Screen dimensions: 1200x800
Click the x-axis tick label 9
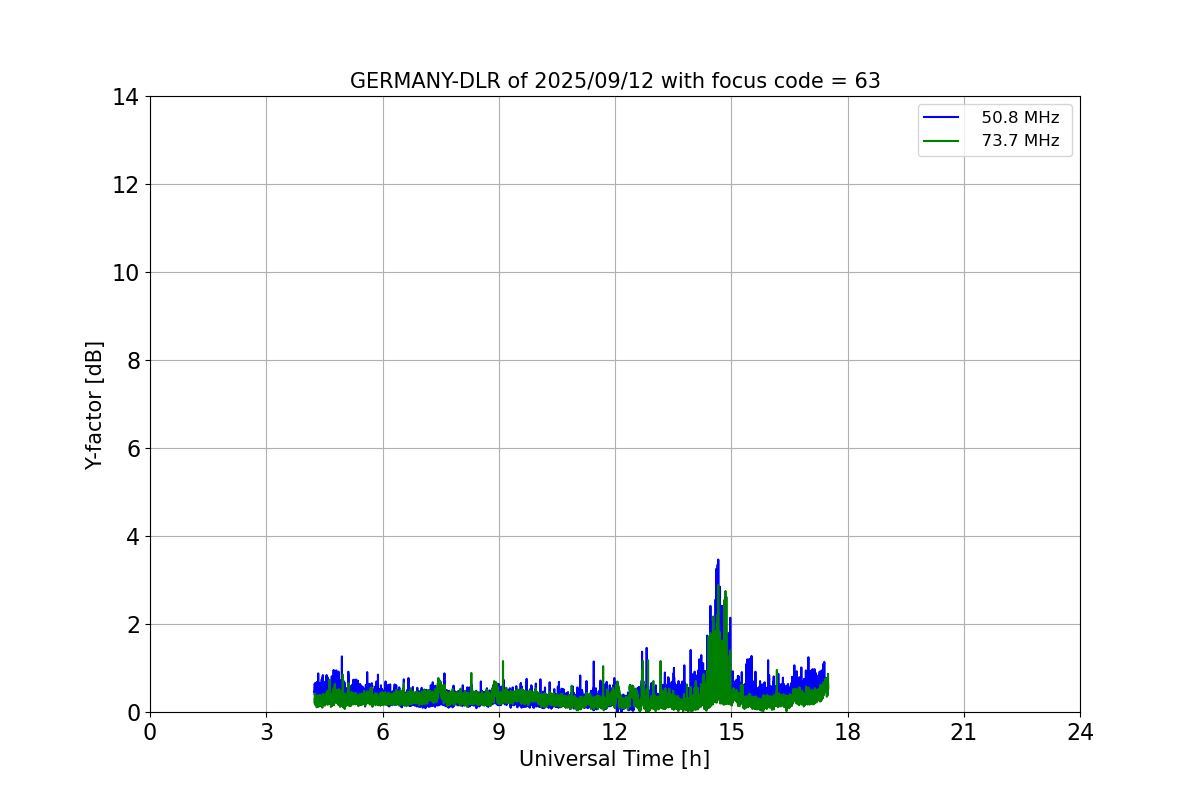tap(499, 732)
